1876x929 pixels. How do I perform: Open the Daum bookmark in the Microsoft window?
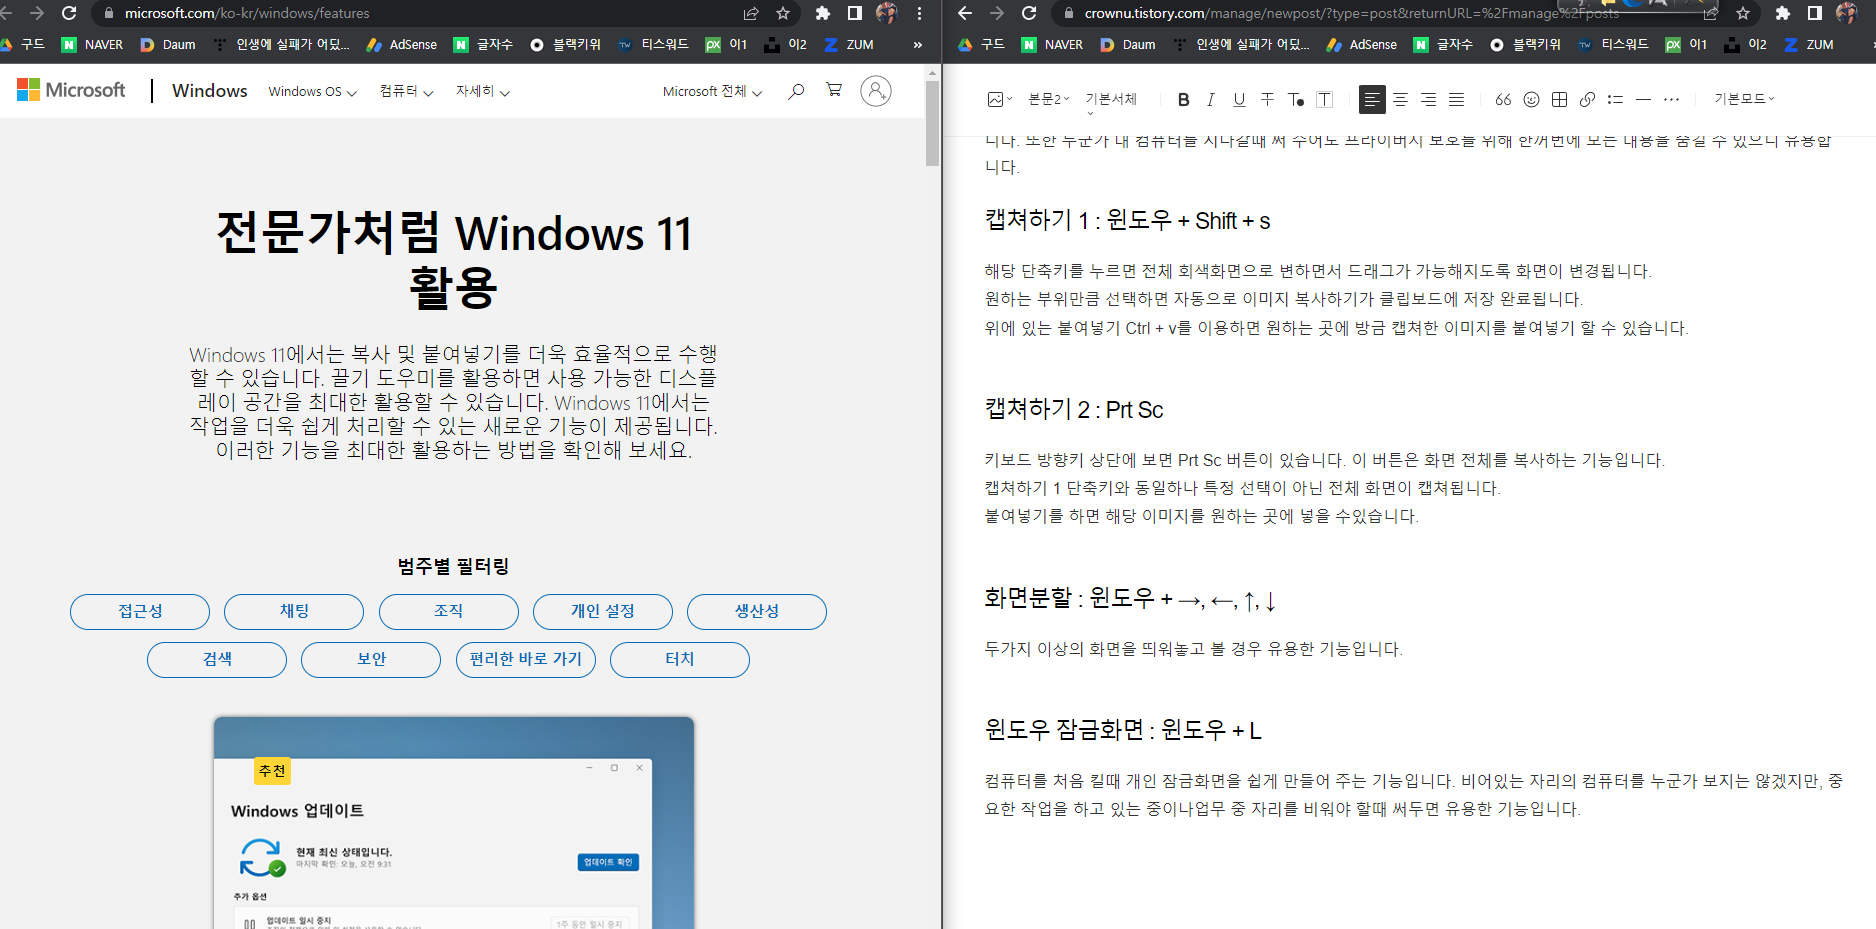coord(168,45)
